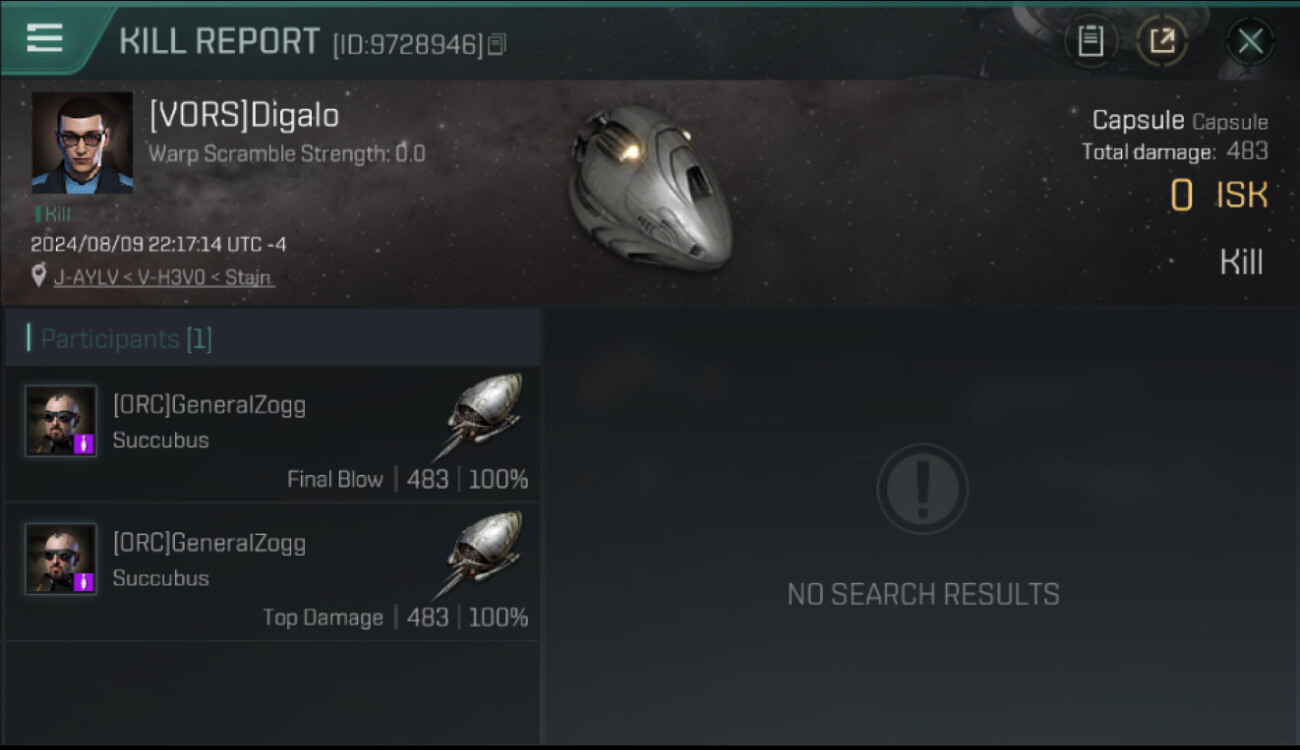Image resolution: width=1300 pixels, height=750 pixels.
Task: Click the Capsule ship image
Action: tap(650, 188)
